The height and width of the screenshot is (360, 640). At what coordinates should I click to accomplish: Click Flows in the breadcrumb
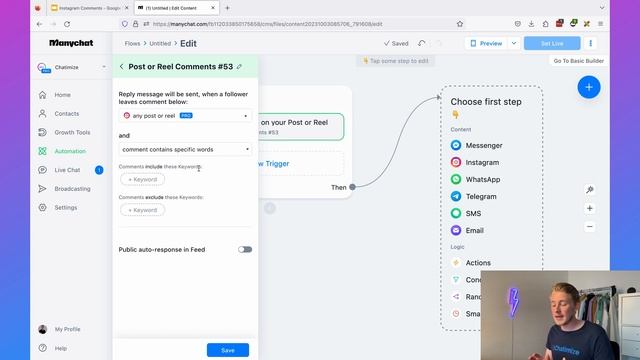pyautogui.click(x=132, y=43)
